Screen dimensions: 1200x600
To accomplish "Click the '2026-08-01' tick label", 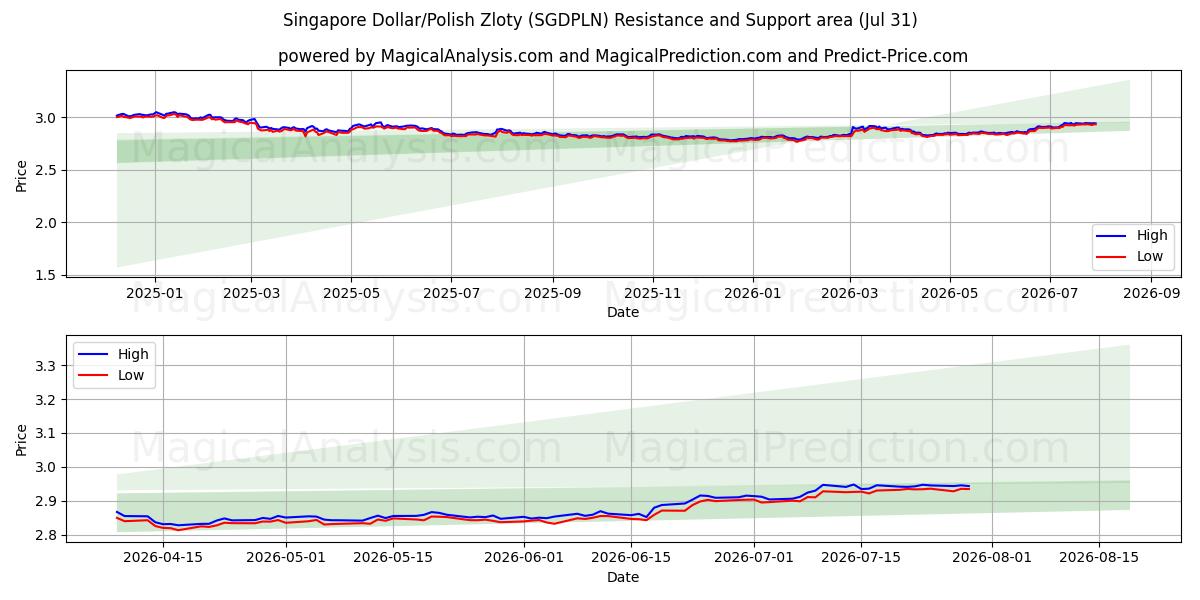I will [x=991, y=558].
